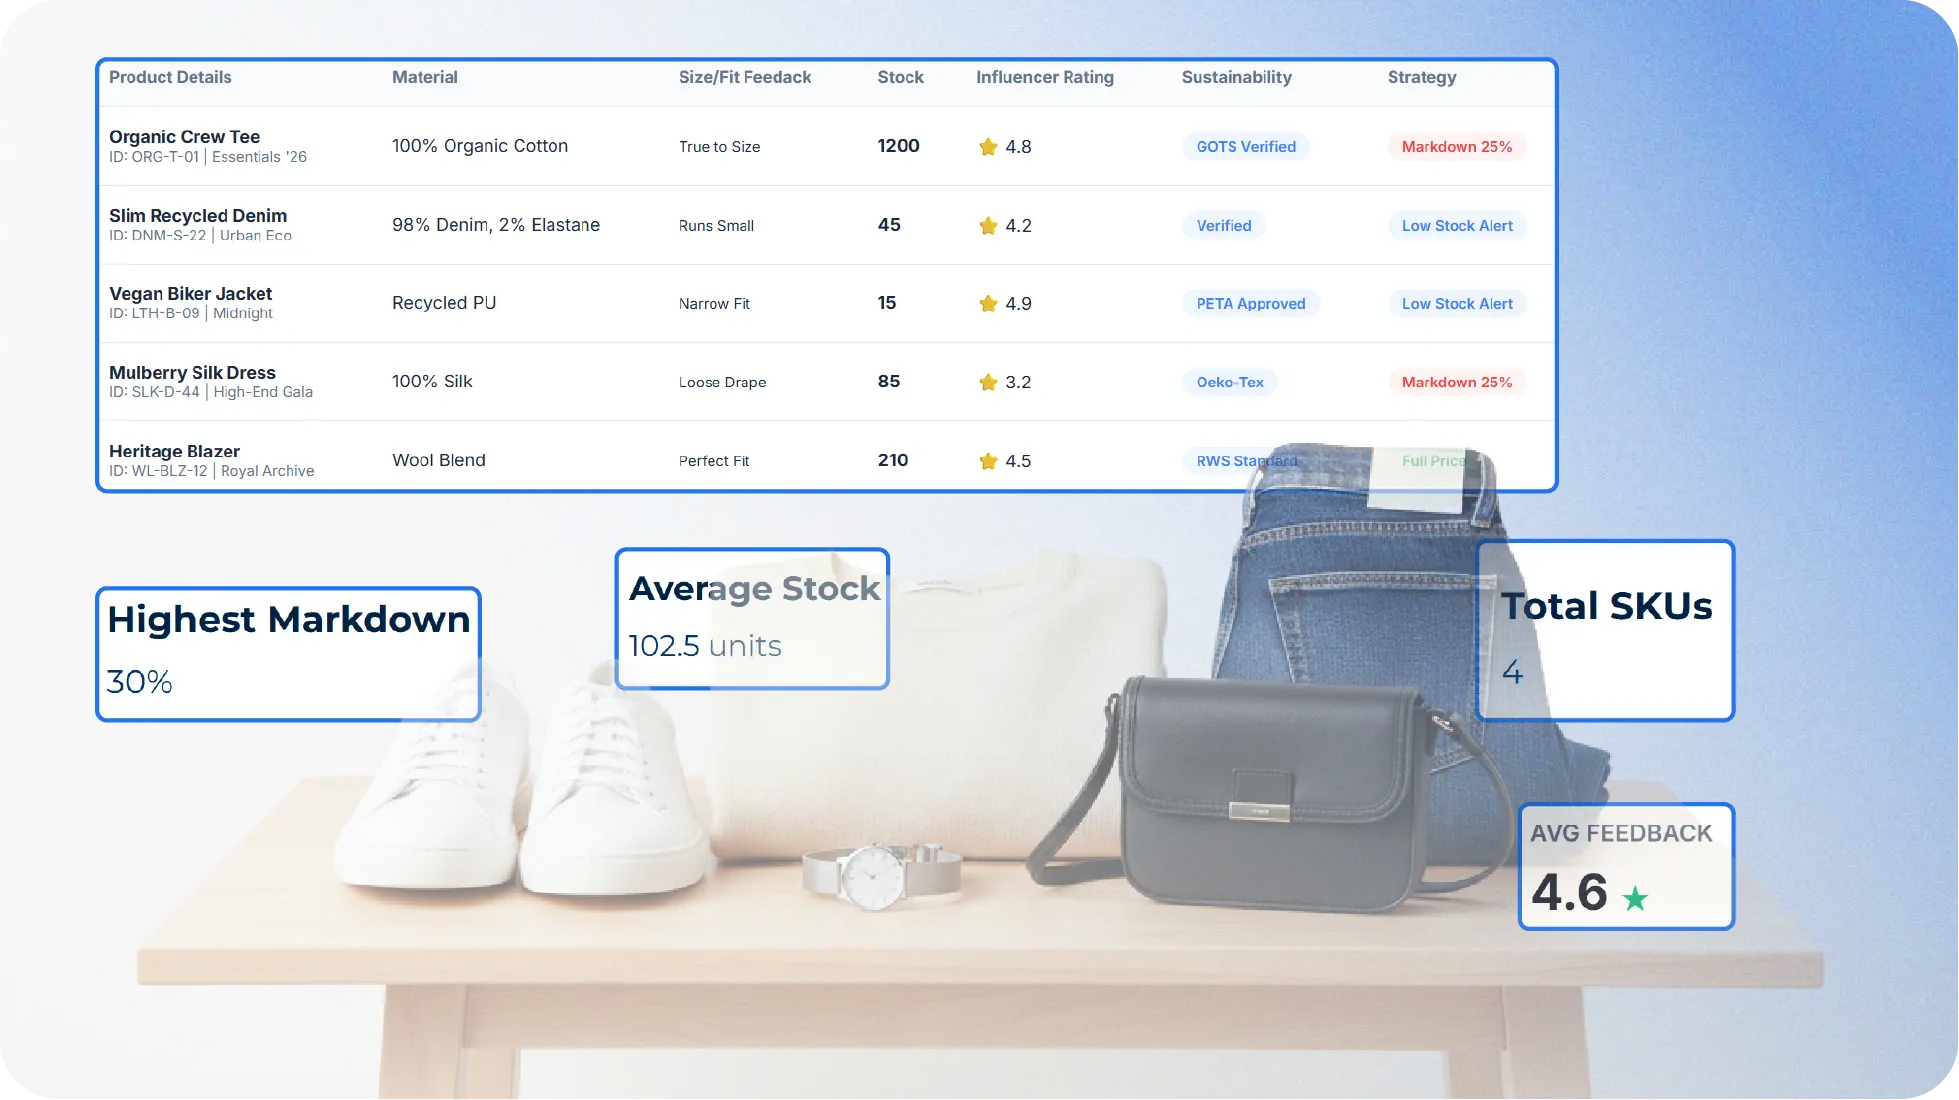Screen dimensions: 1959x1100
Task: Click Low Stock Alert for Vegan Biker Jacket
Action: 1456,304
